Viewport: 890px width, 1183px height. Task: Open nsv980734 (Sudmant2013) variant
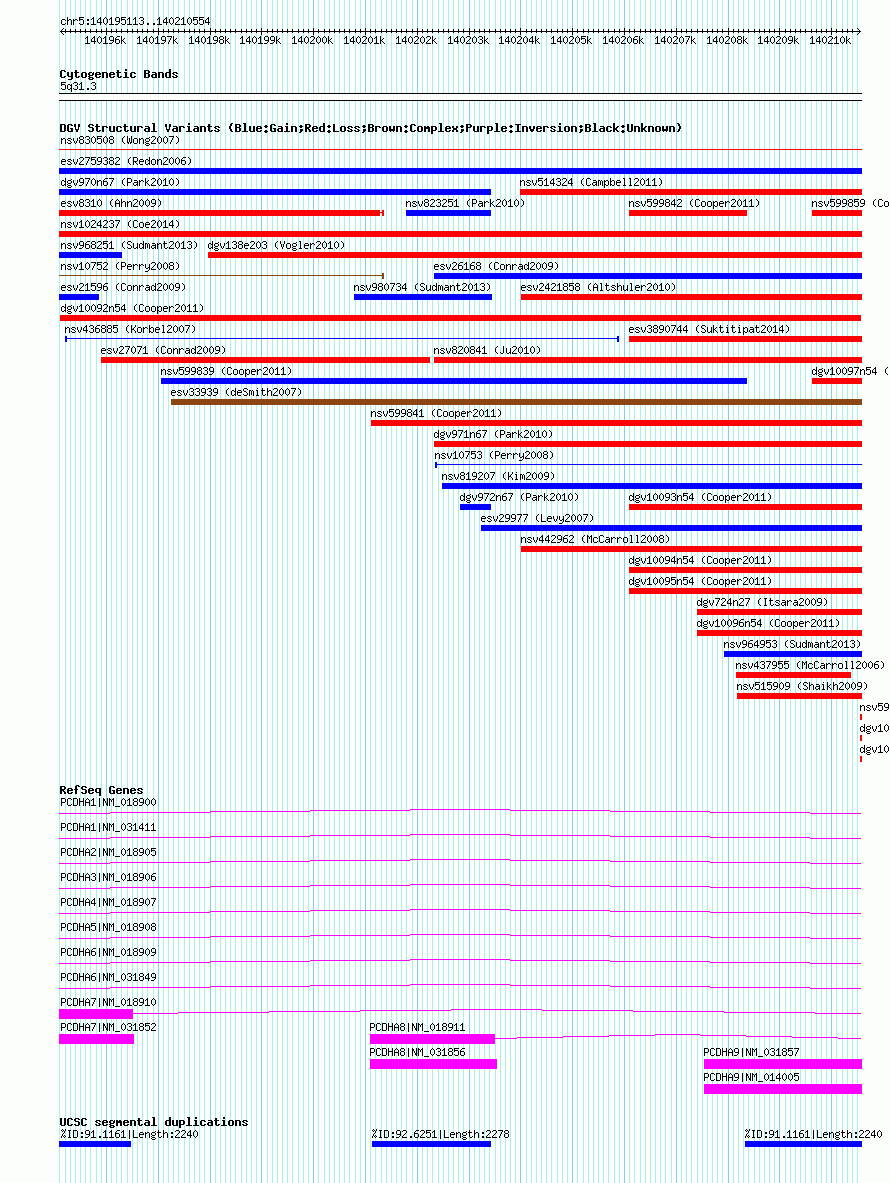coord(422,297)
